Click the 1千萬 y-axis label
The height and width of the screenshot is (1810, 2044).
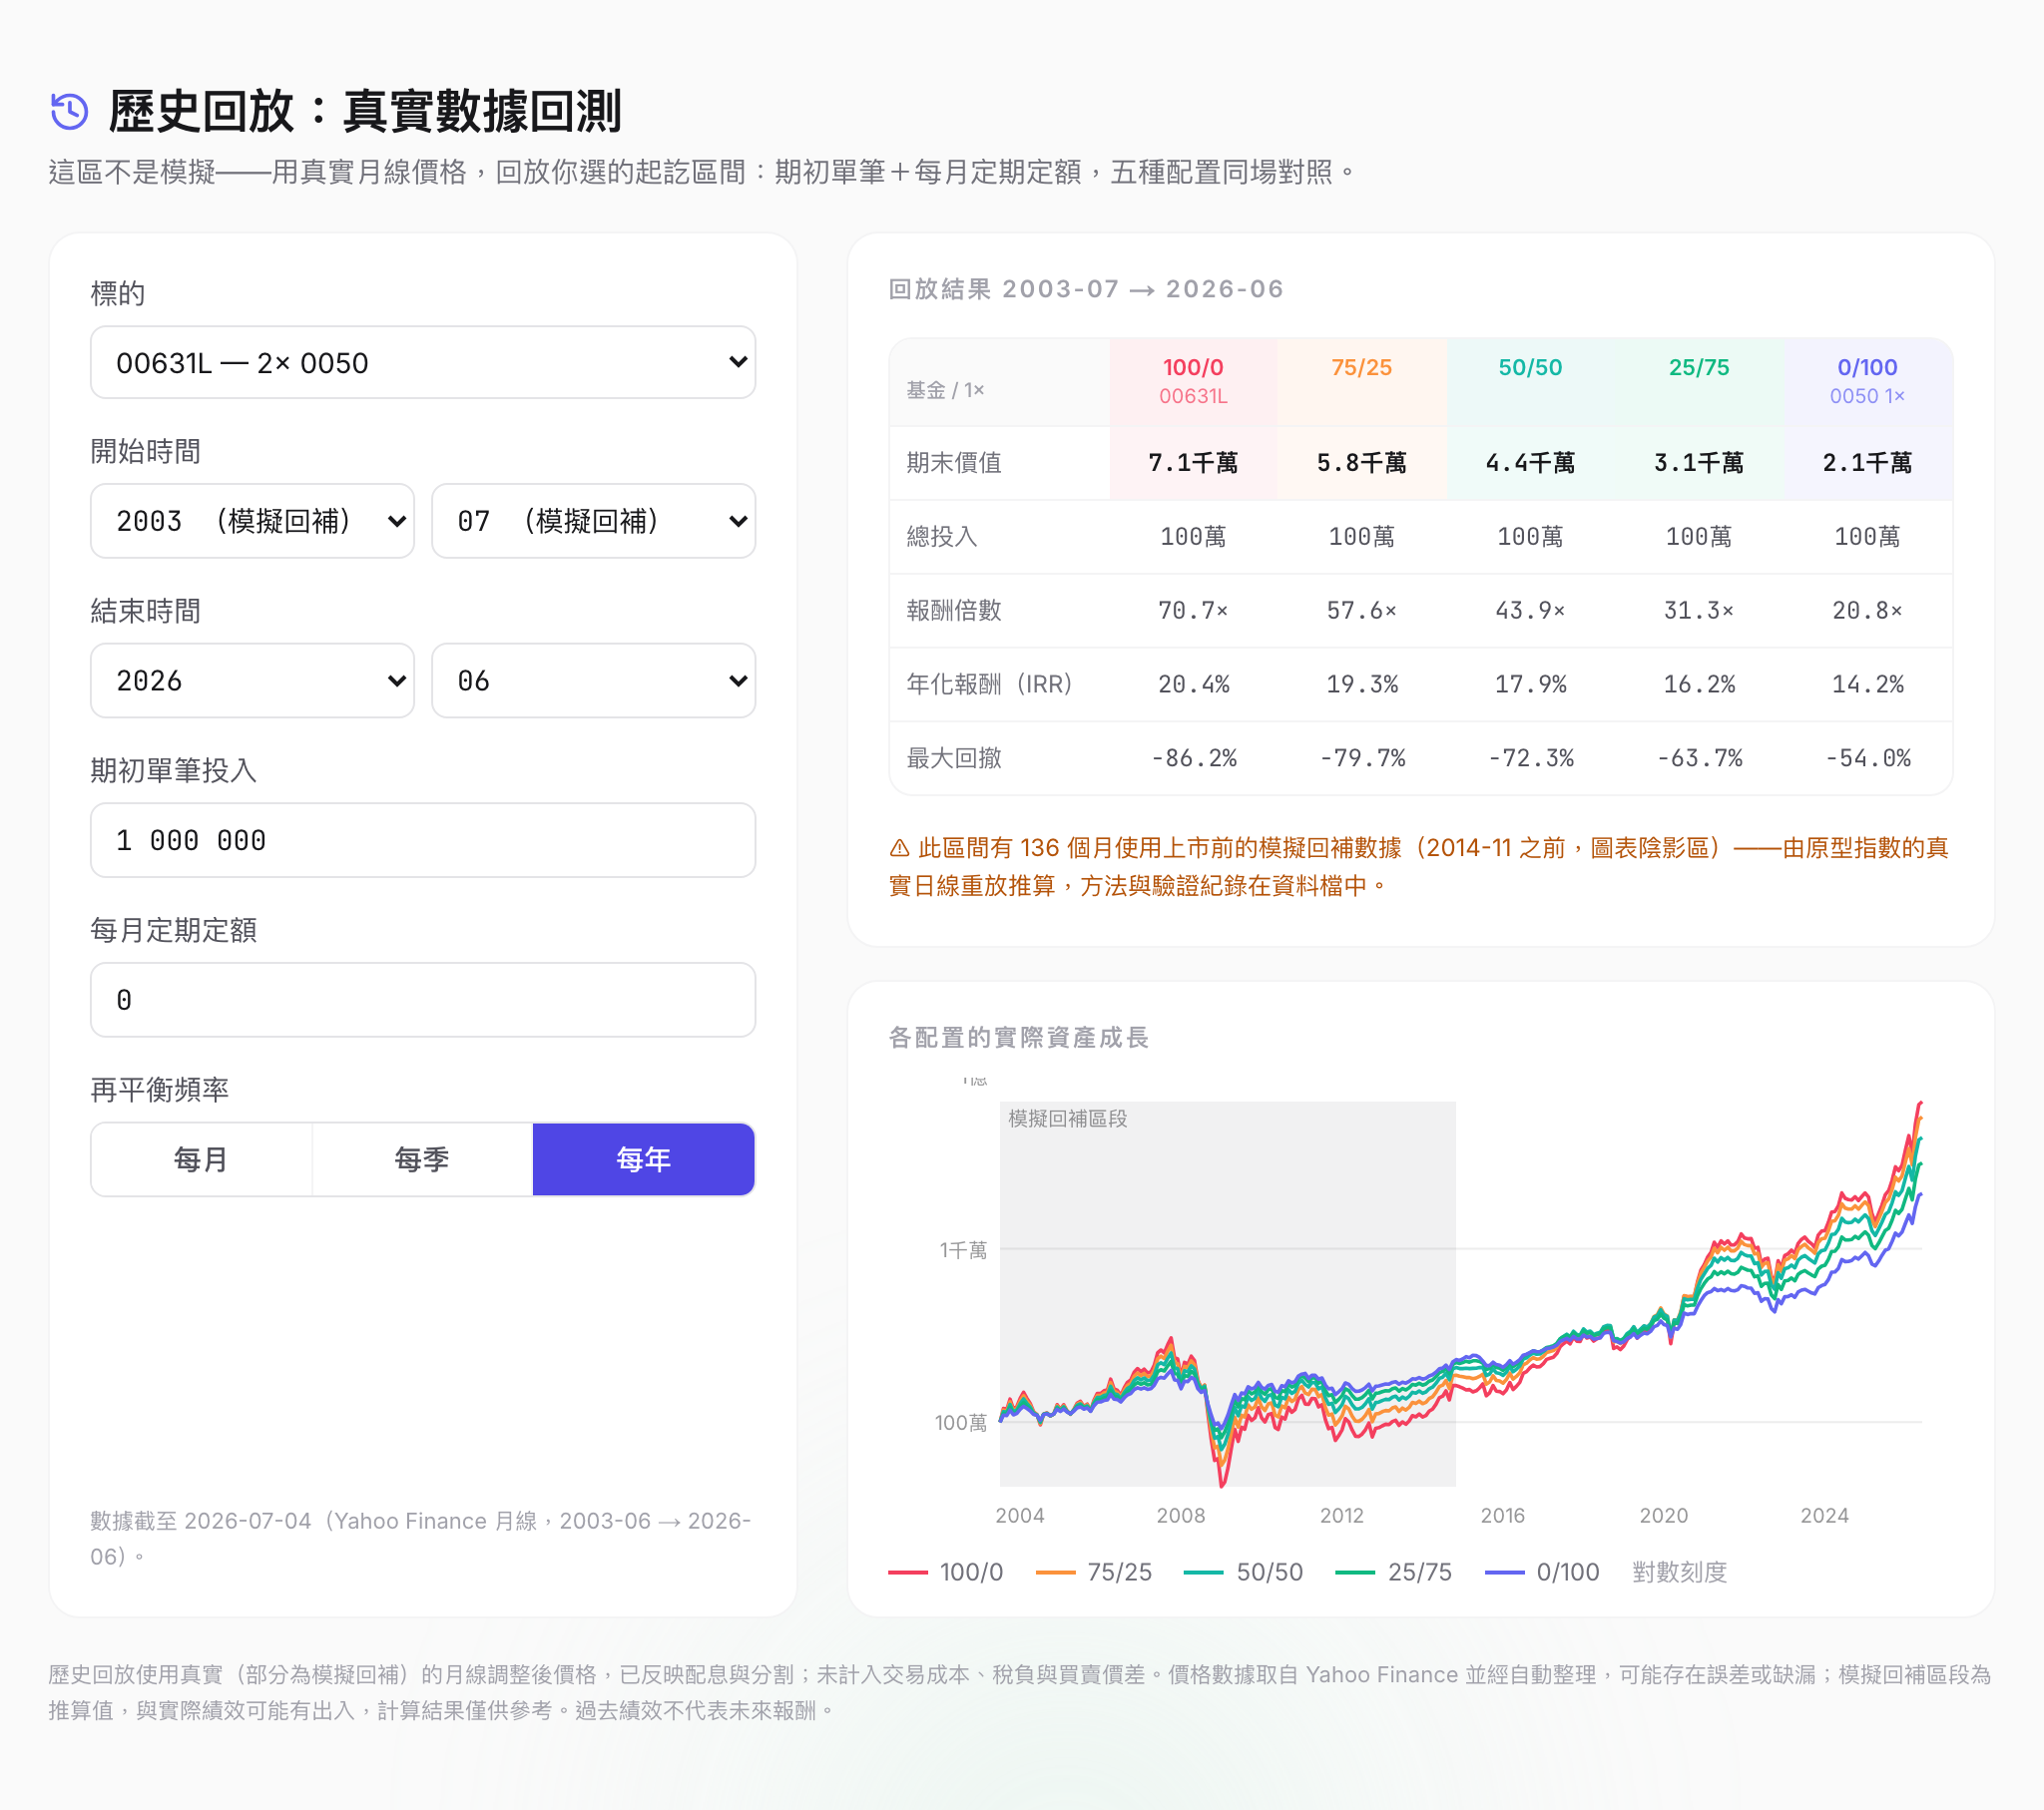963,1250
